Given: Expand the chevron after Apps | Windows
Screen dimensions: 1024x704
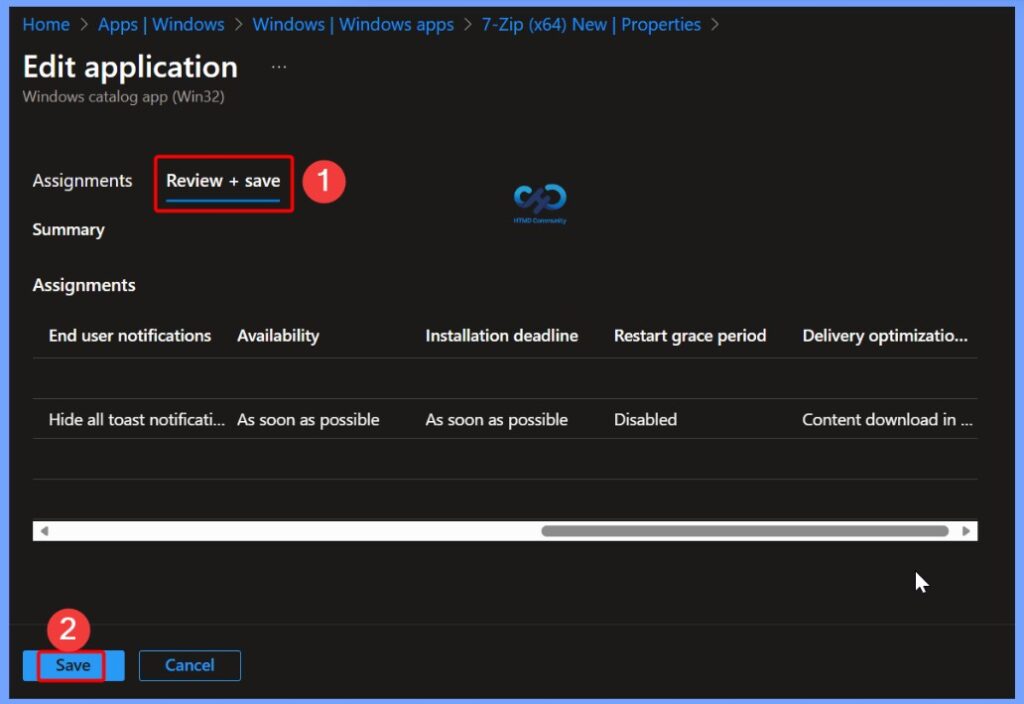Looking at the screenshot, I should point(237,24).
